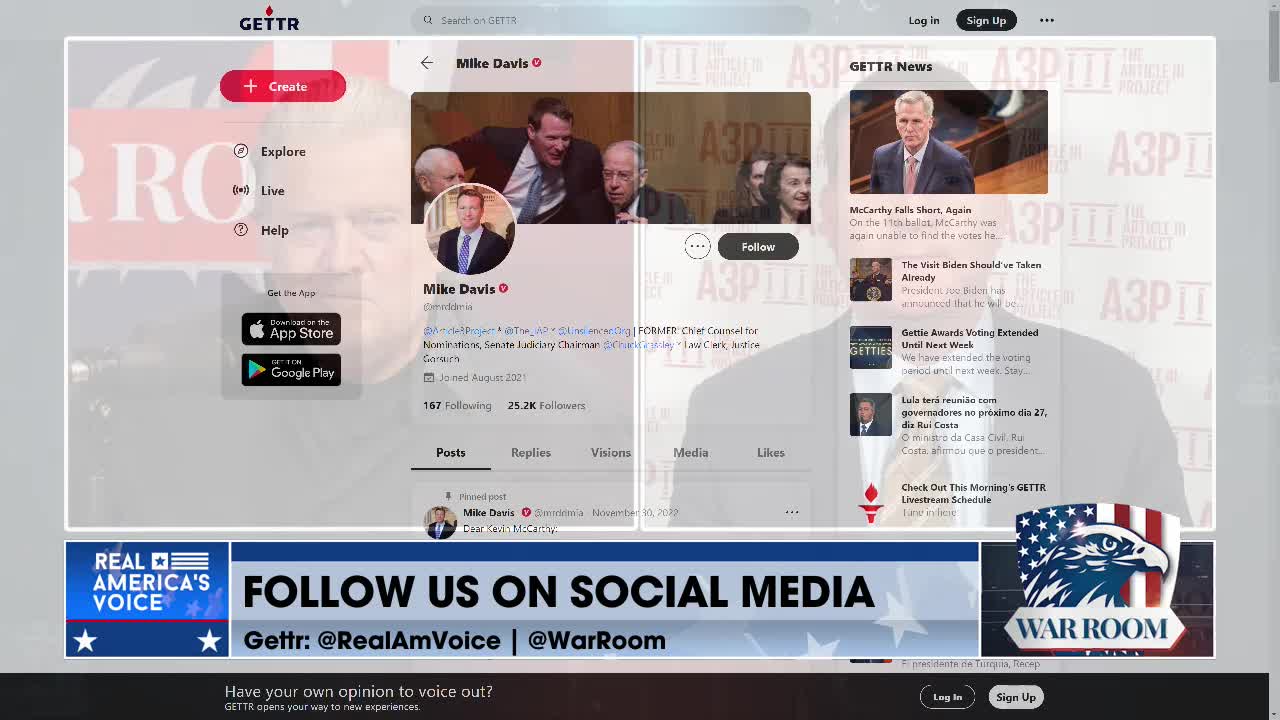View 25.2K Followers list

[546, 405]
